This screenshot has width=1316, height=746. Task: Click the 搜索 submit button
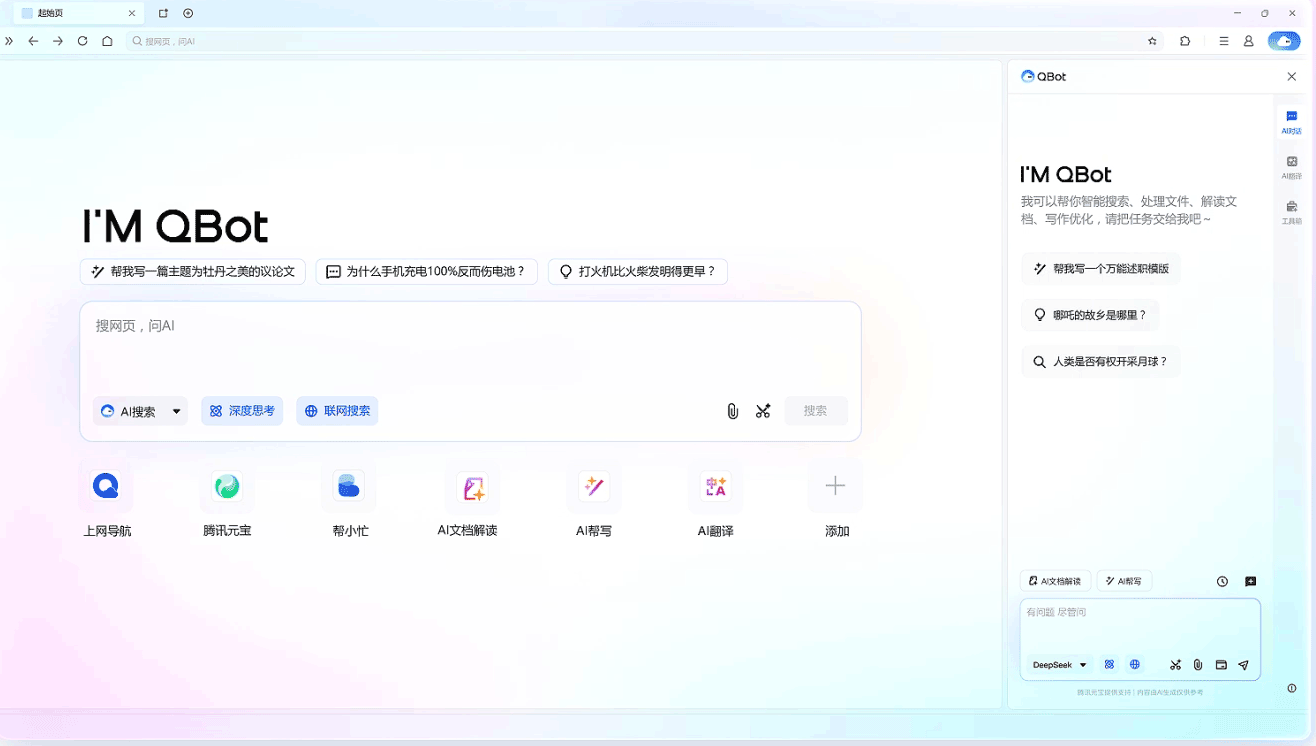(816, 411)
